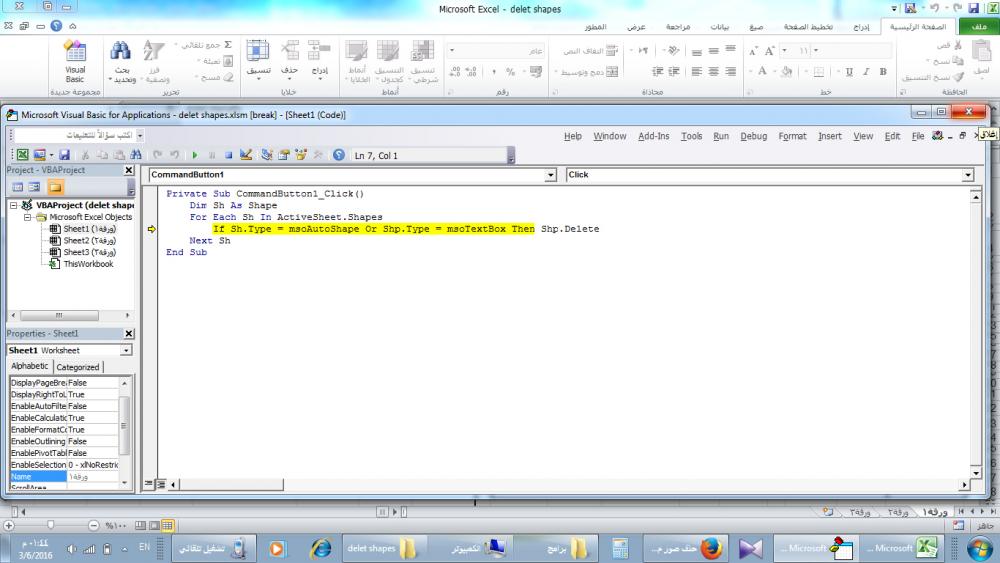Open the green File tab in Excel
Screen dimensions: 1000x563
(x=979, y=27)
